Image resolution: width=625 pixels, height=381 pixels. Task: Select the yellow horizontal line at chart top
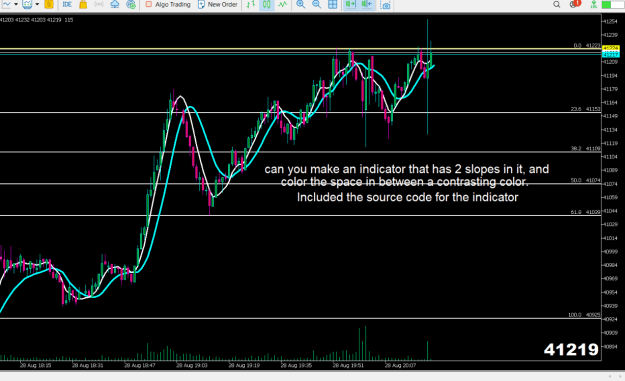point(301,49)
